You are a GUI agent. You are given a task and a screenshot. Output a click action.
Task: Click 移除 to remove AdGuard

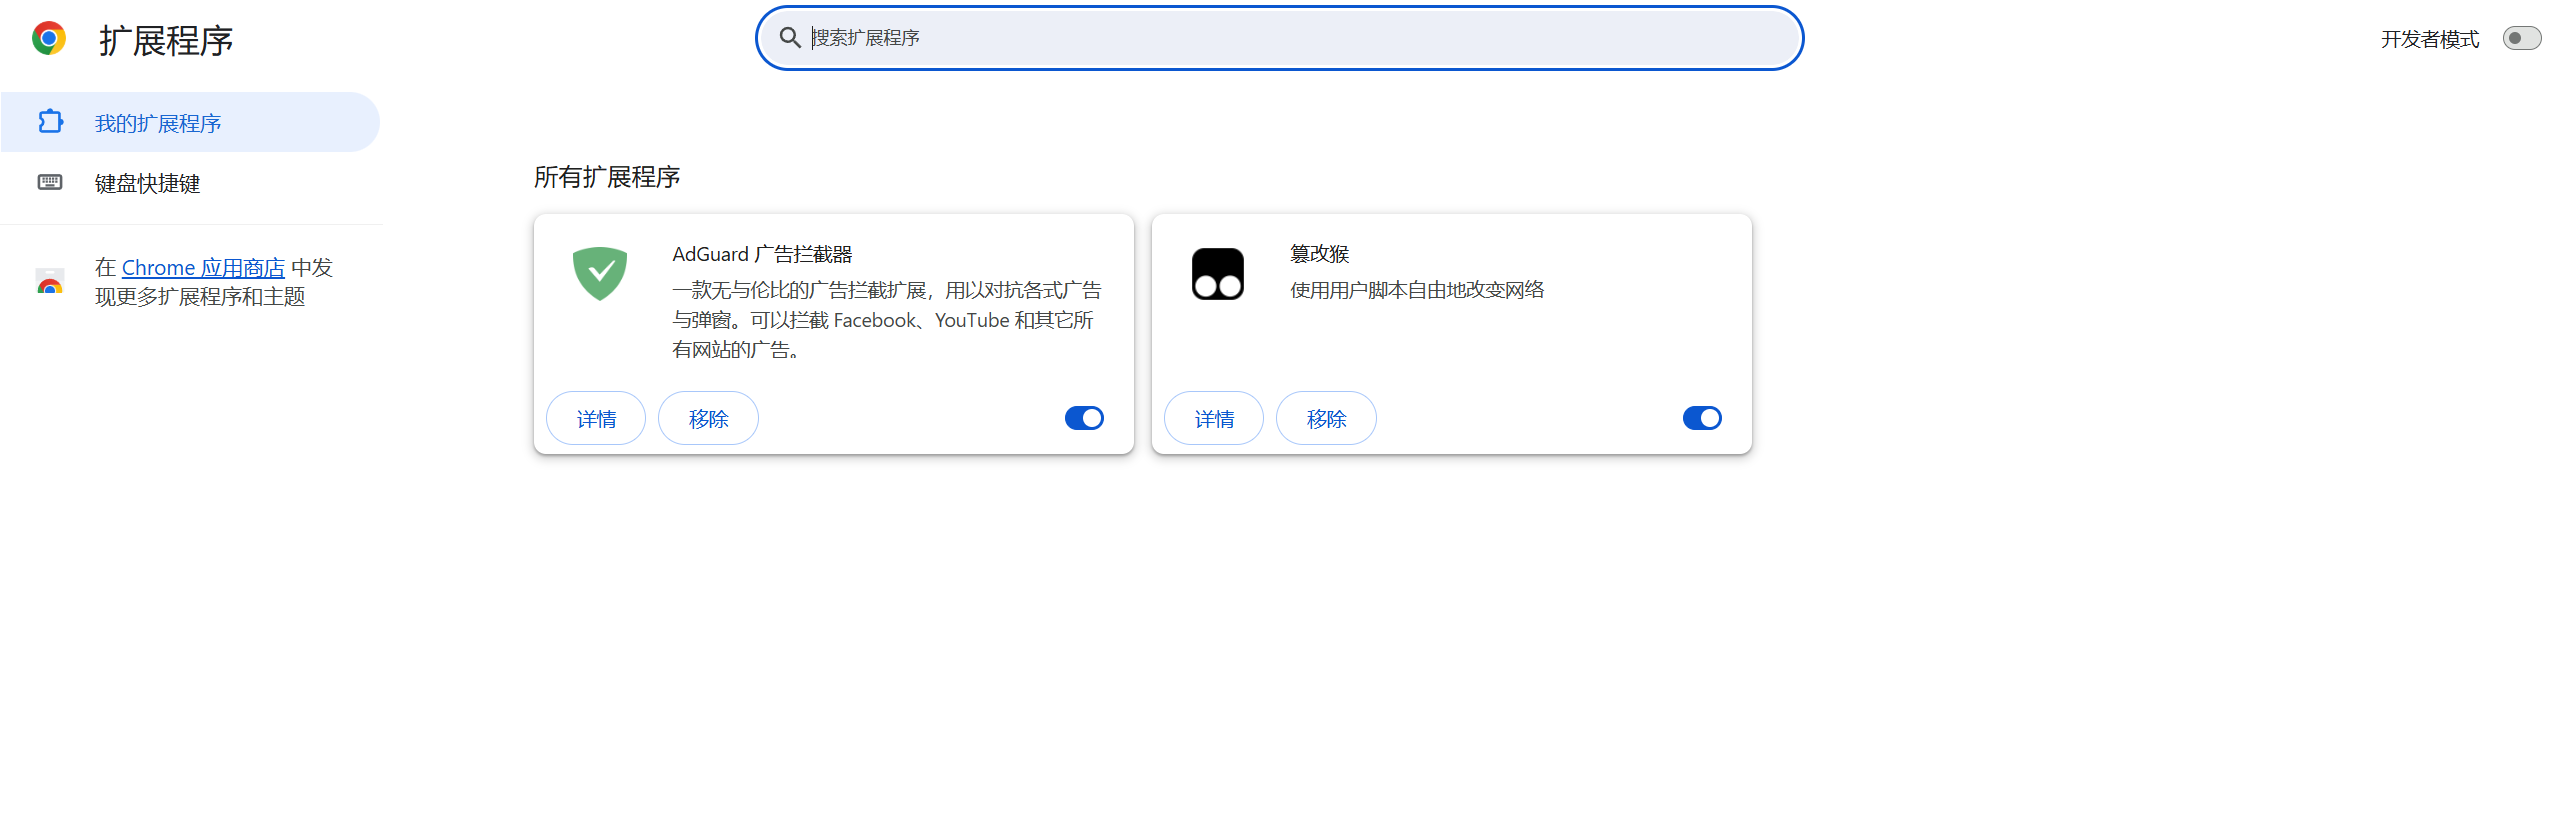[708, 419]
